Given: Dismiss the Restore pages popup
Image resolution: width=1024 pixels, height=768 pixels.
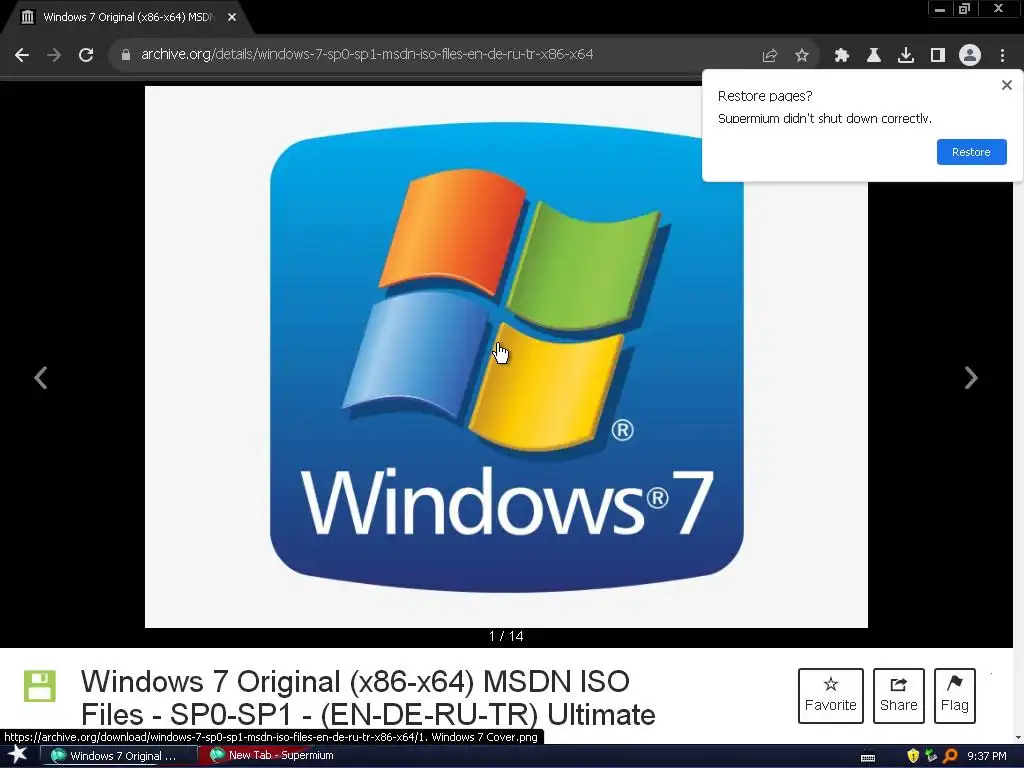Looking at the screenshot, I should [1006, 85].
